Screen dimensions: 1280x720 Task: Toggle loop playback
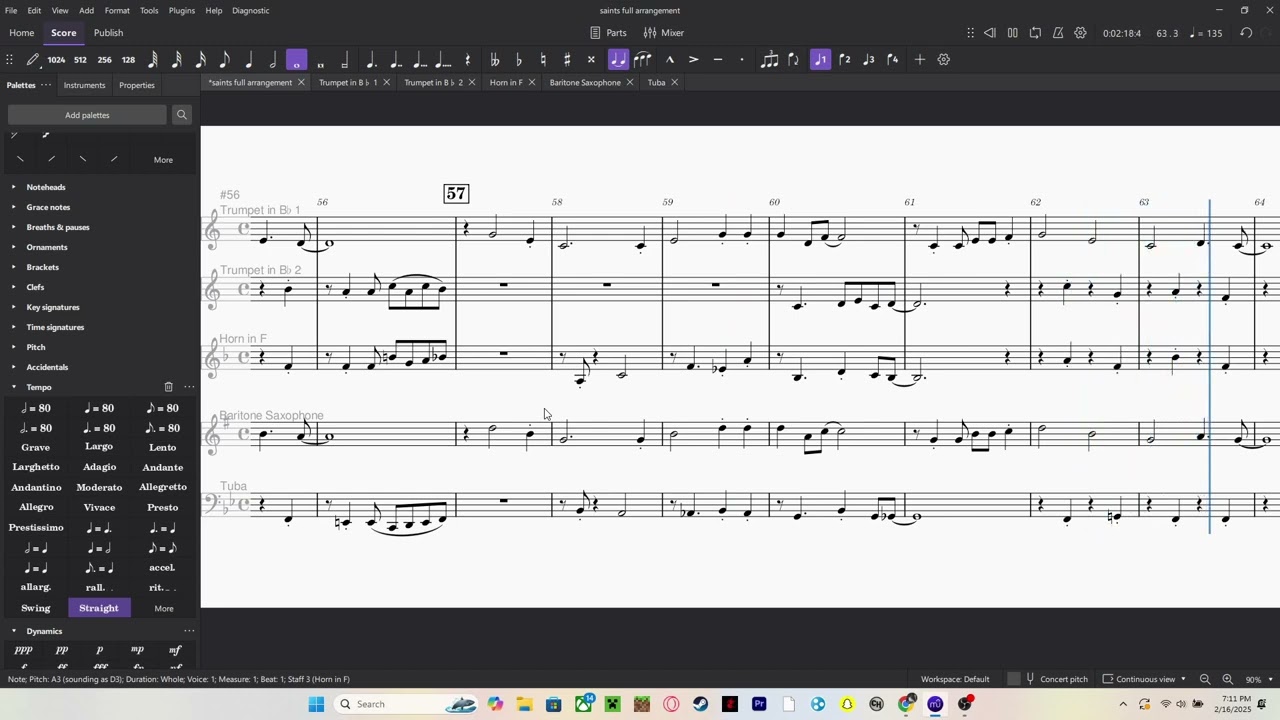coord(1035,33)
